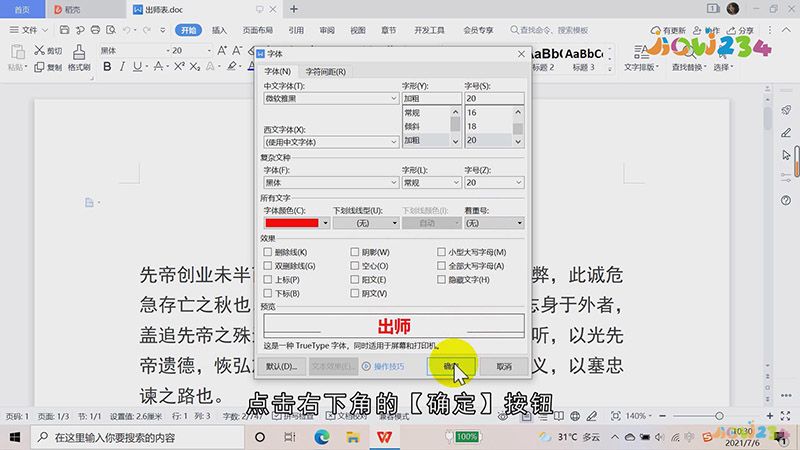
Task: Click the rocket icon in right sidebar
Action: point(786,110)
